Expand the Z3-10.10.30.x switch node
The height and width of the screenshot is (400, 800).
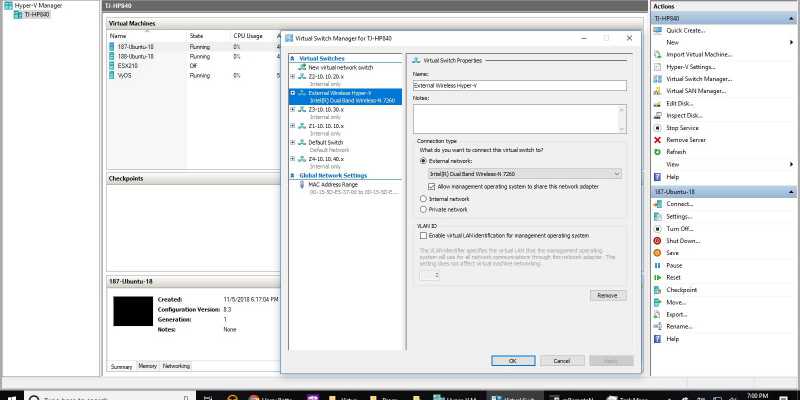click(292, 110)
